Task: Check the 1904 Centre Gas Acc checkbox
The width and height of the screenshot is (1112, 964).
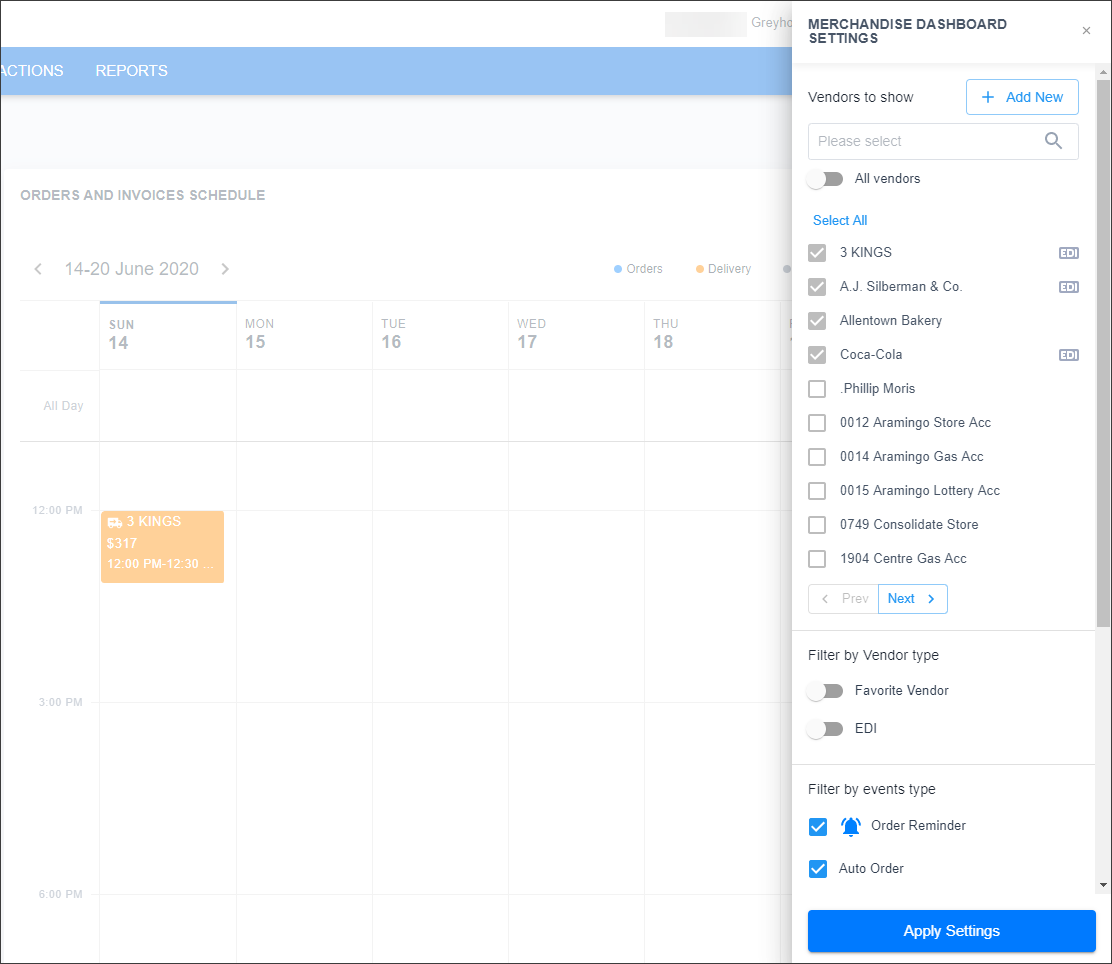Action: tap(817, 559)
